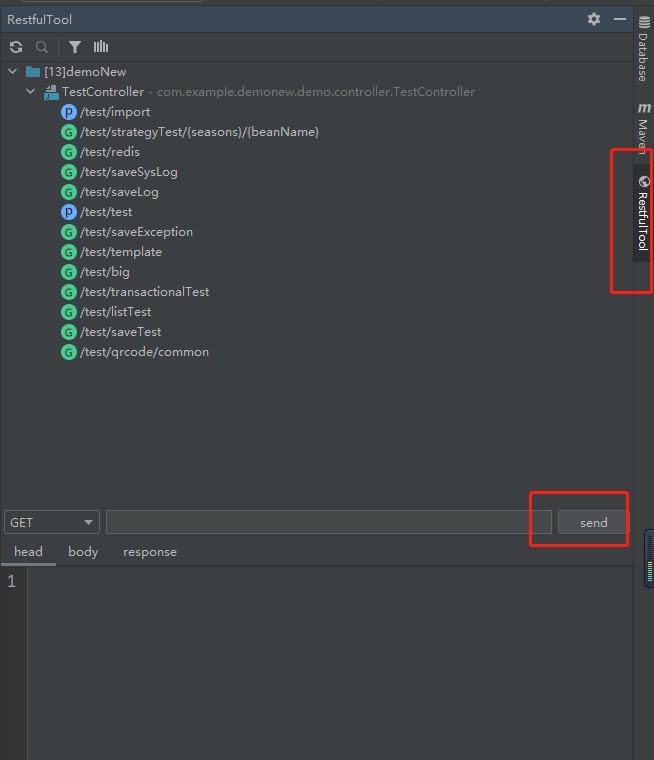Select the /test/listTest endpoint
Image resolution: width=654 pixels, height=760 pixels.
tap(115, 312)
